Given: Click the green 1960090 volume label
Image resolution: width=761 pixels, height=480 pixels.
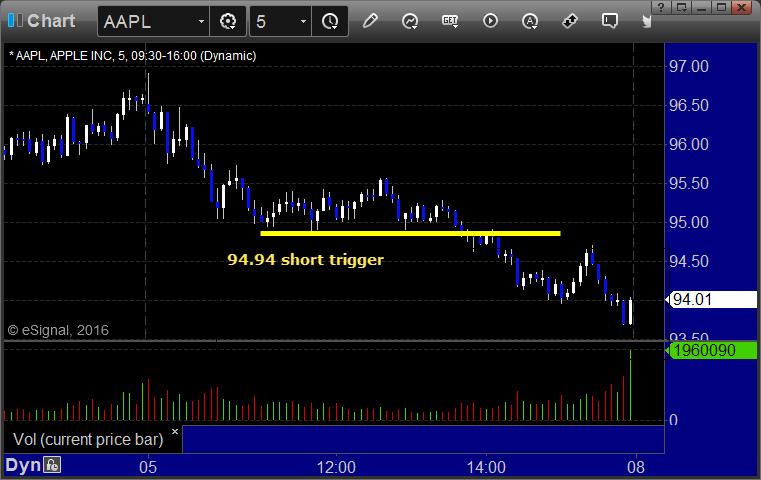Looking at the screenshot, I should point(712,350).
